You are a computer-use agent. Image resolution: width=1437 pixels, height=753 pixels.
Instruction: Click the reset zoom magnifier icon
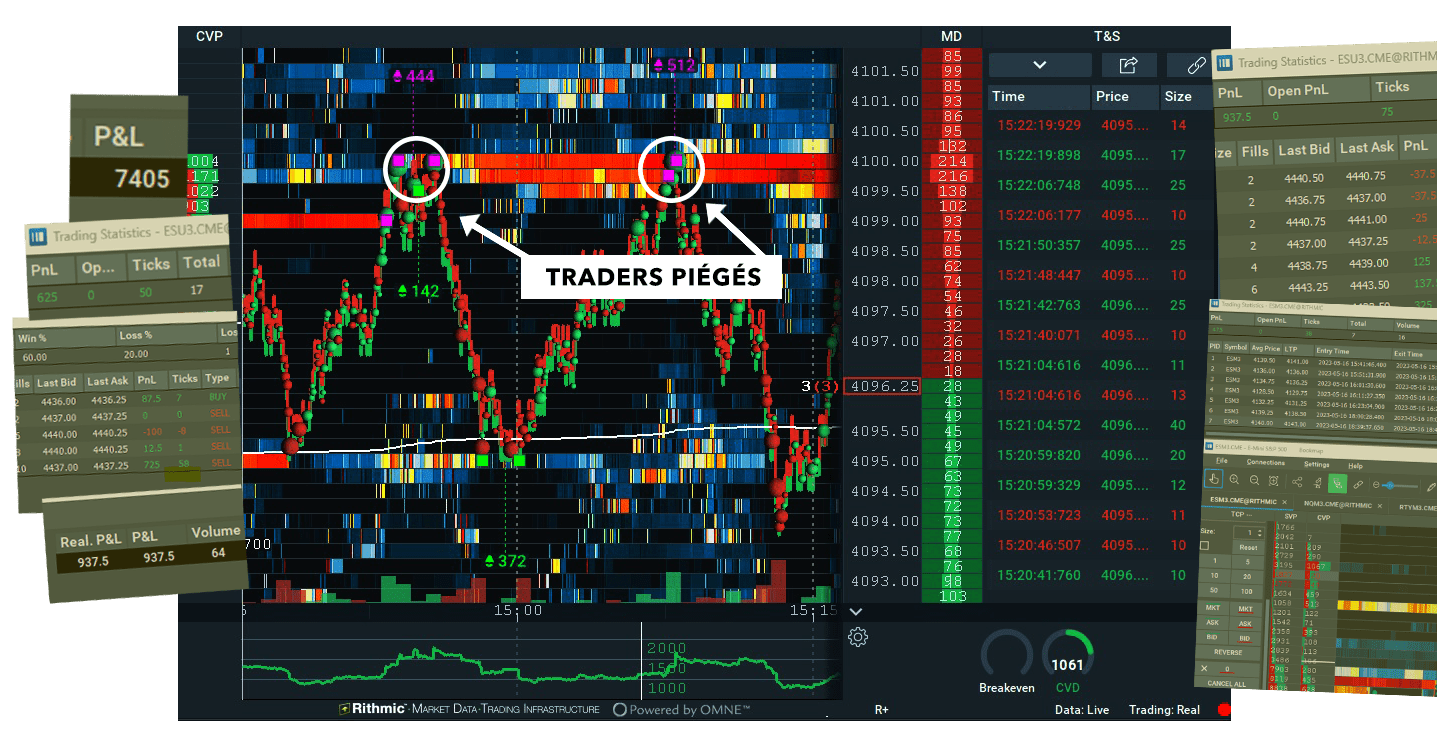(x=1273, y=481)
